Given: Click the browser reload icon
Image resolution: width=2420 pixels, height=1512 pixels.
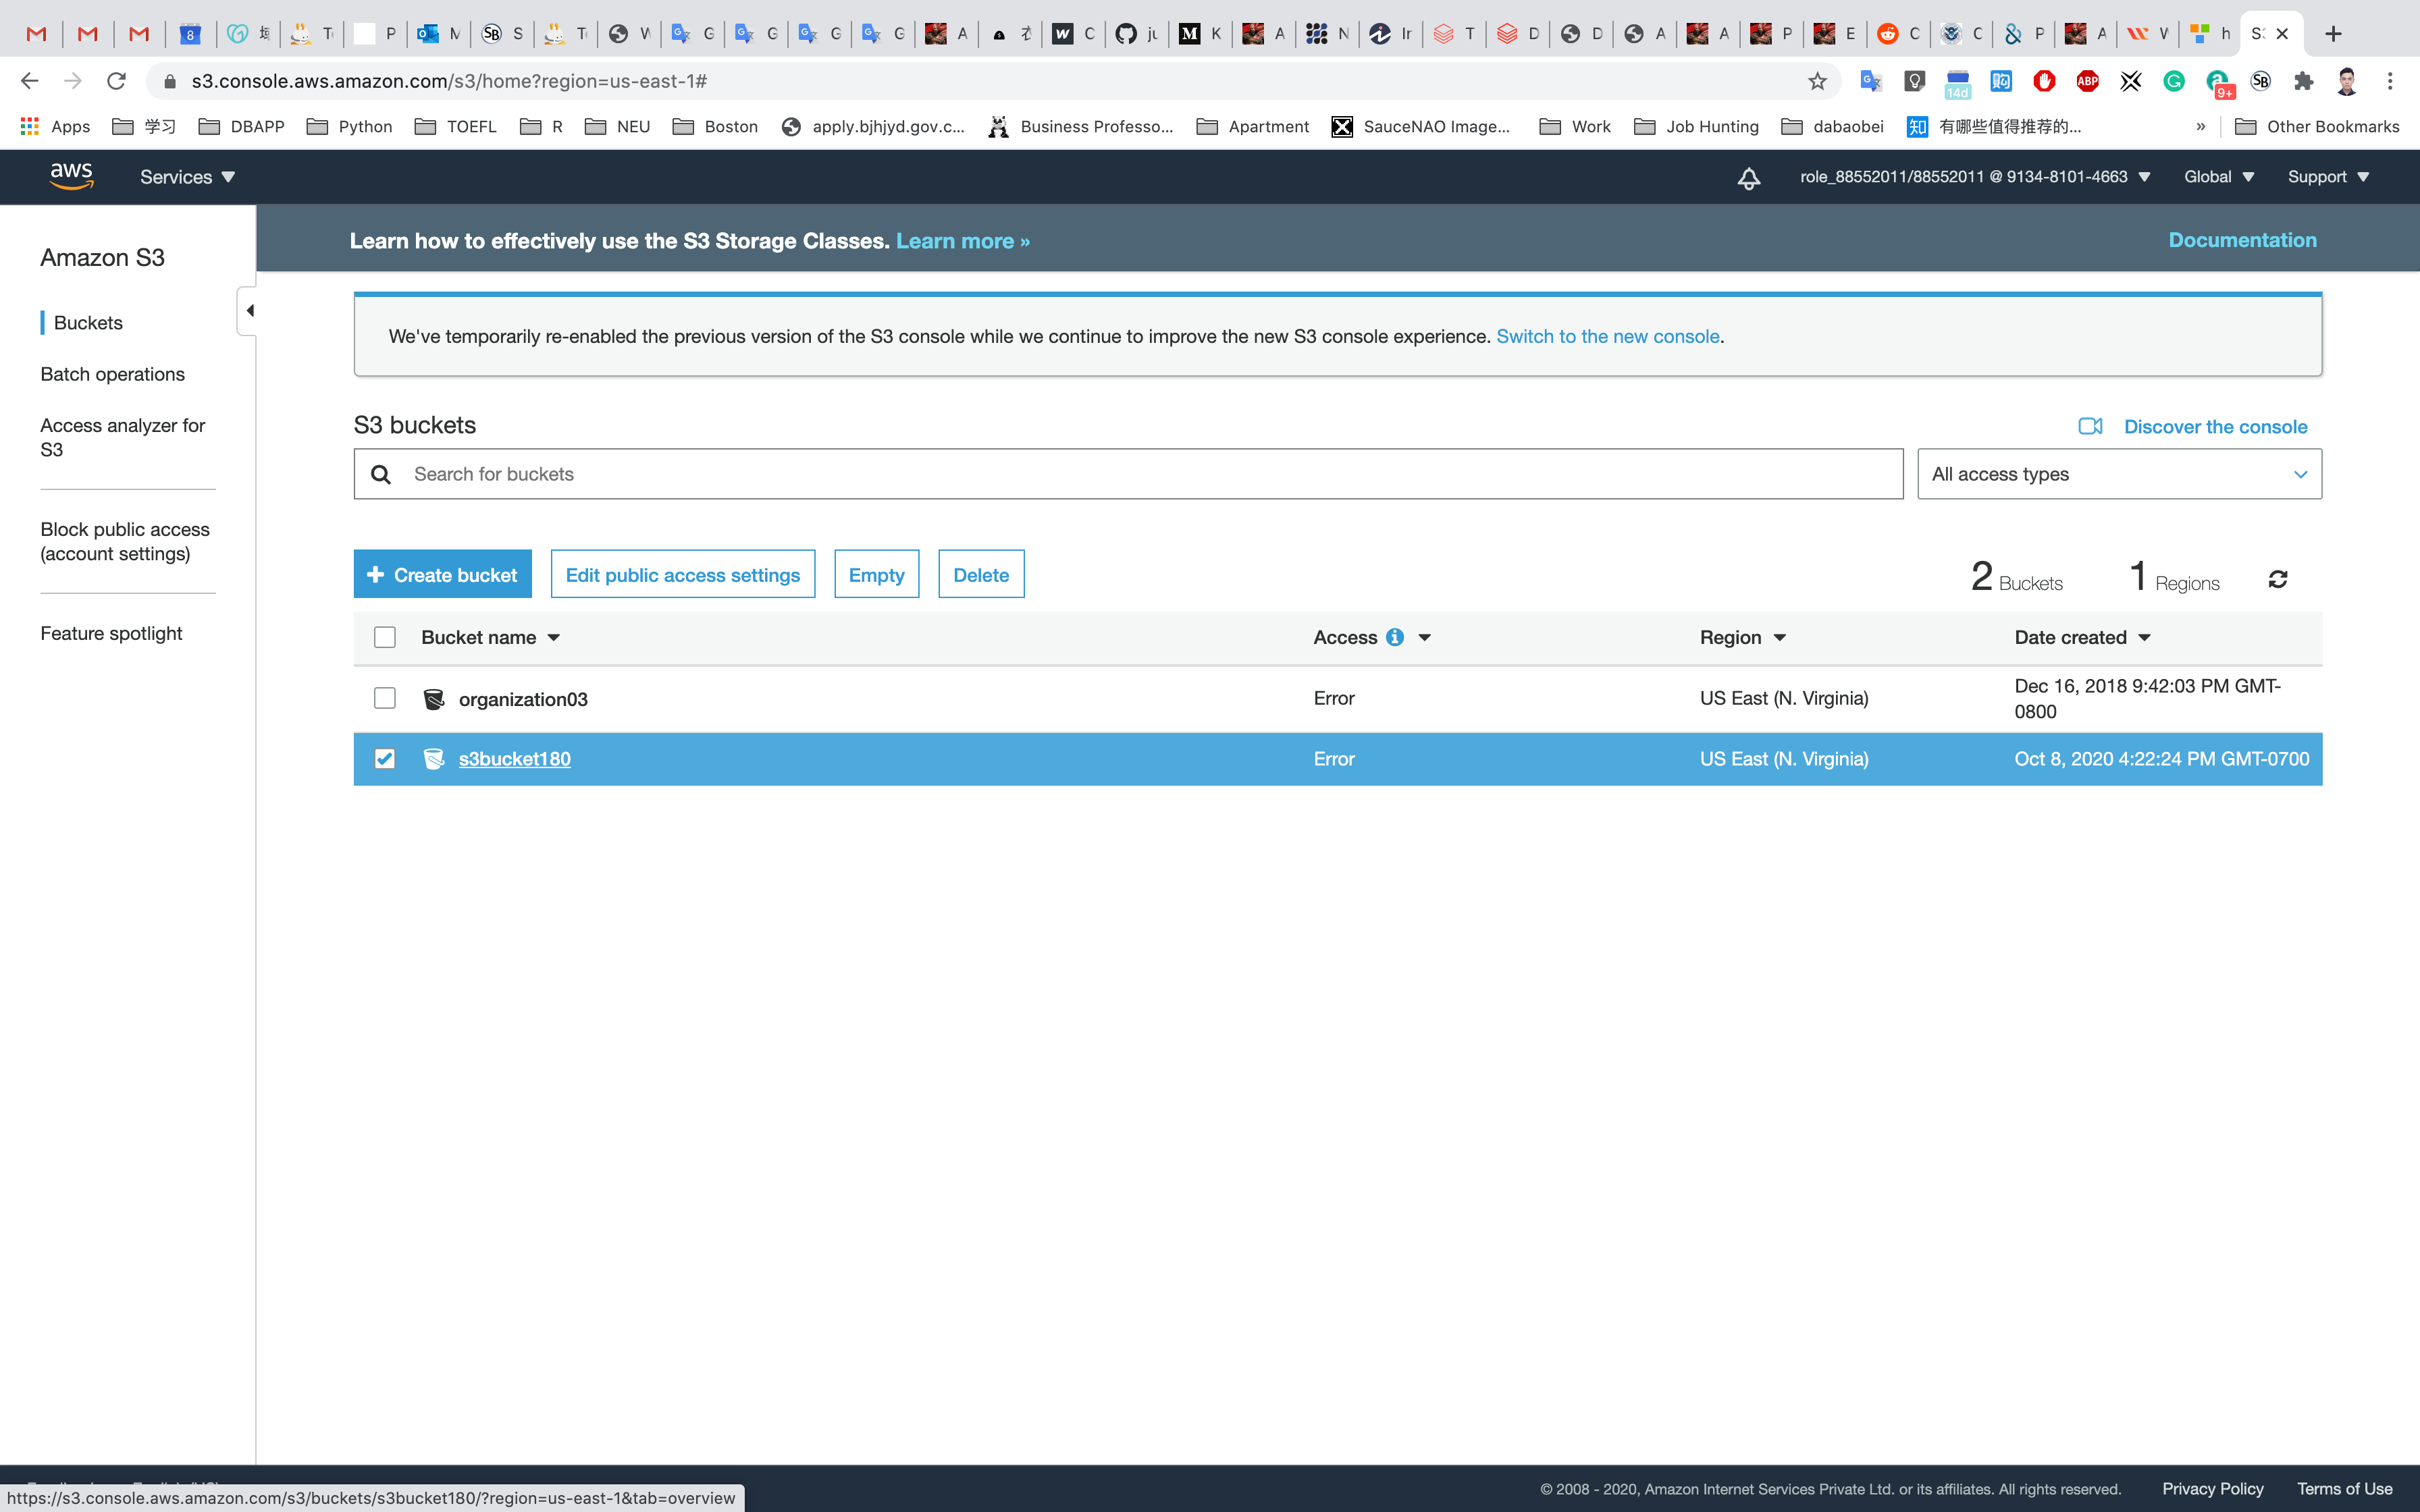Looking at the screenshot, I should [116, 81].
